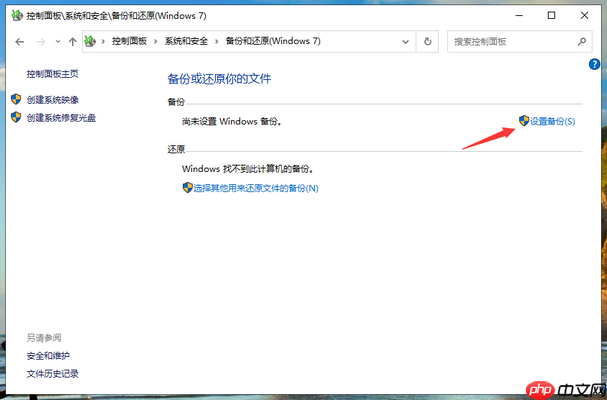Screen dimensions: 607x400
Task: Select 控制面板 breadcrumb in address bar
Action: [x=129, y=41]
